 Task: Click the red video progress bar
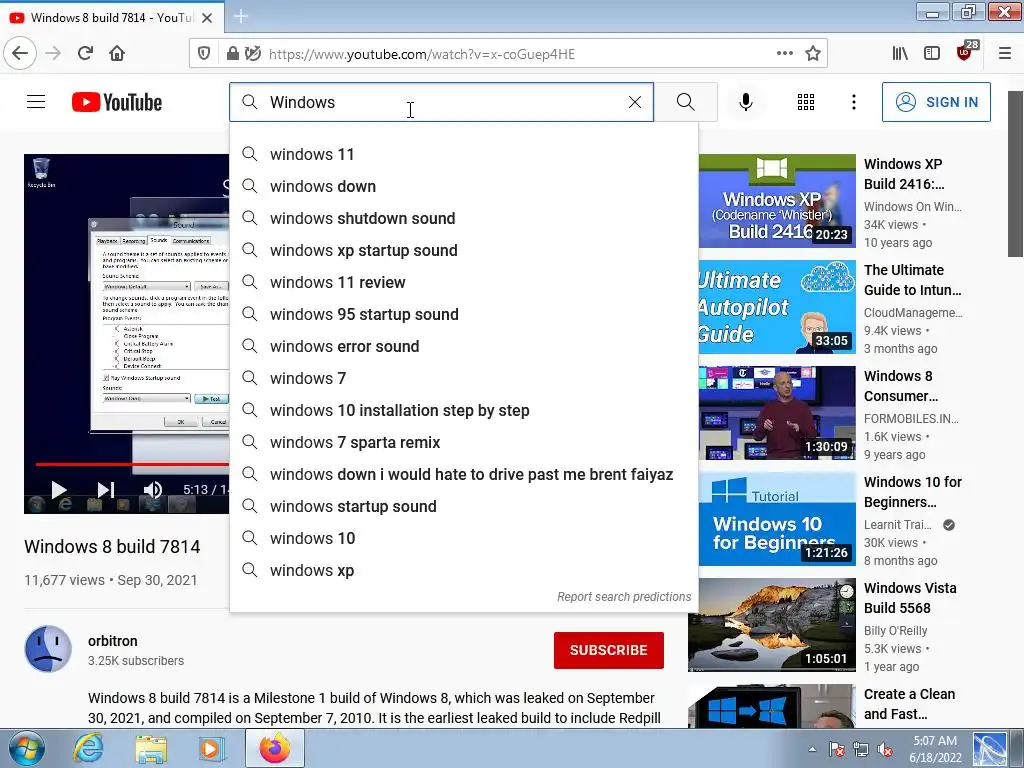click(132, 464)
